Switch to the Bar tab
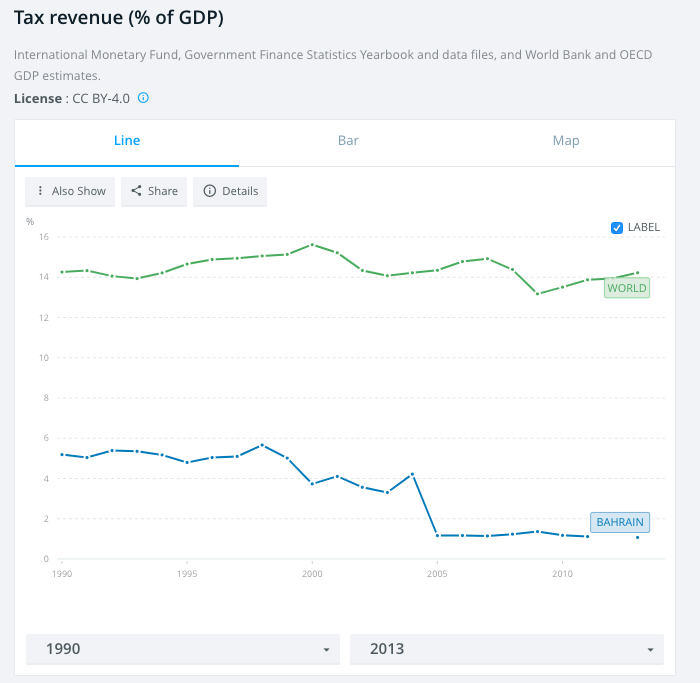This screenshot has width=700, height=683. click(348, 141)
